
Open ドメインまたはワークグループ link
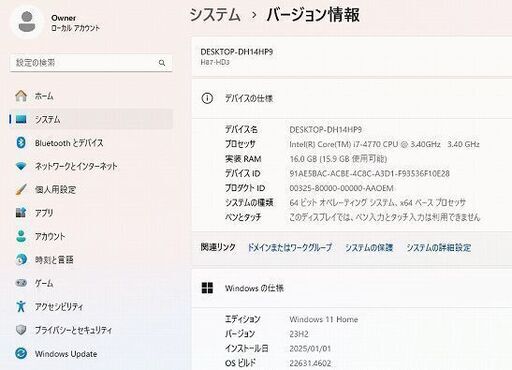click(290, 247)
